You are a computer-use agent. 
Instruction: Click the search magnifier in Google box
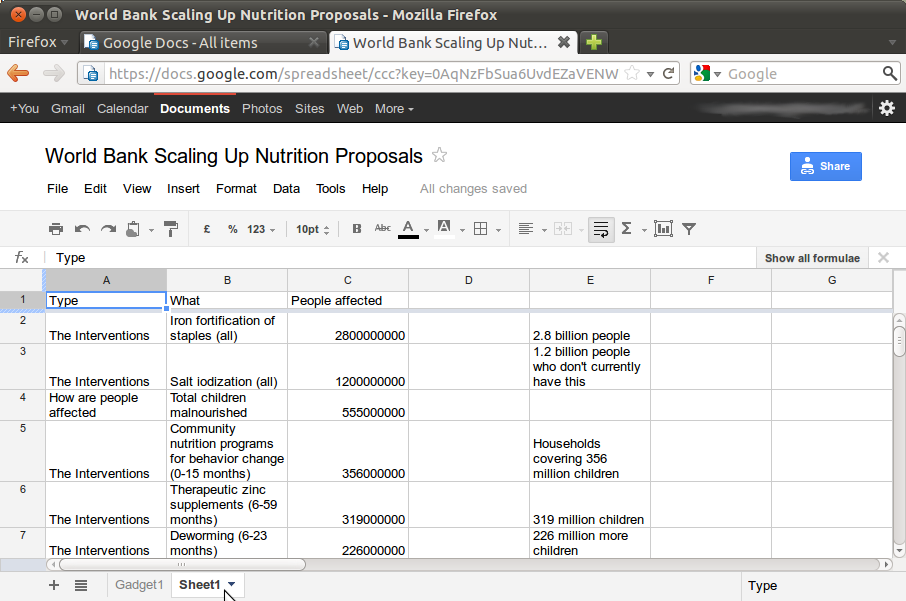coord(889,73)
